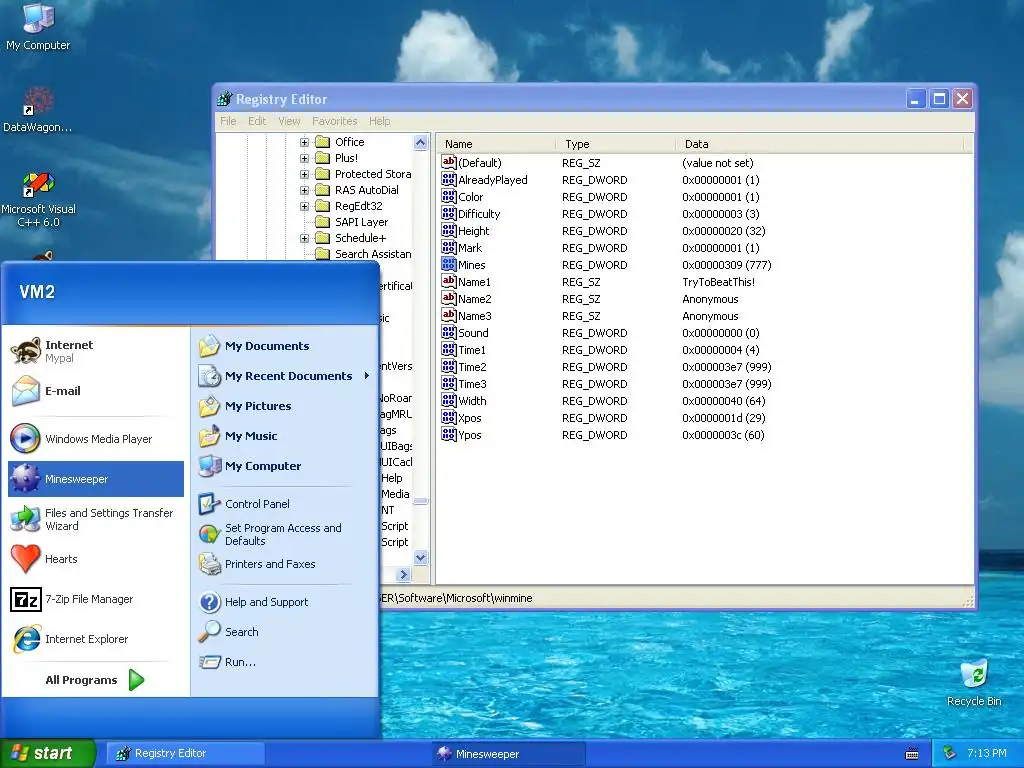
Task: Open Set Program Access and Defaults
Action: click(284, 534)
